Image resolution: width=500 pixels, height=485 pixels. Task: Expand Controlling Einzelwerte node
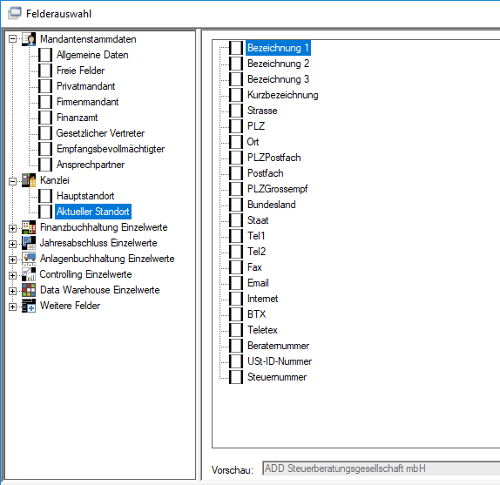(x=13, y=275)
